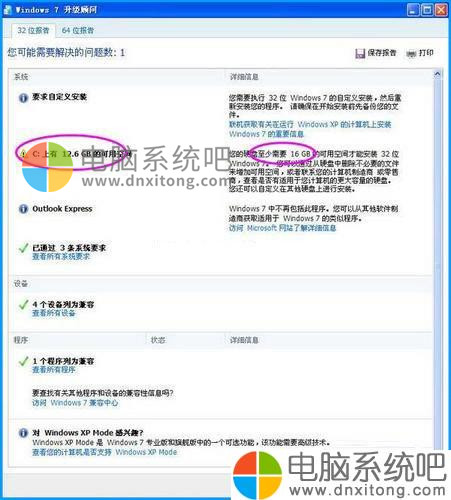The width and height of the screenshot is (451, 500).
Task: Click the 保存报告 button label
Action: [382, 53]
